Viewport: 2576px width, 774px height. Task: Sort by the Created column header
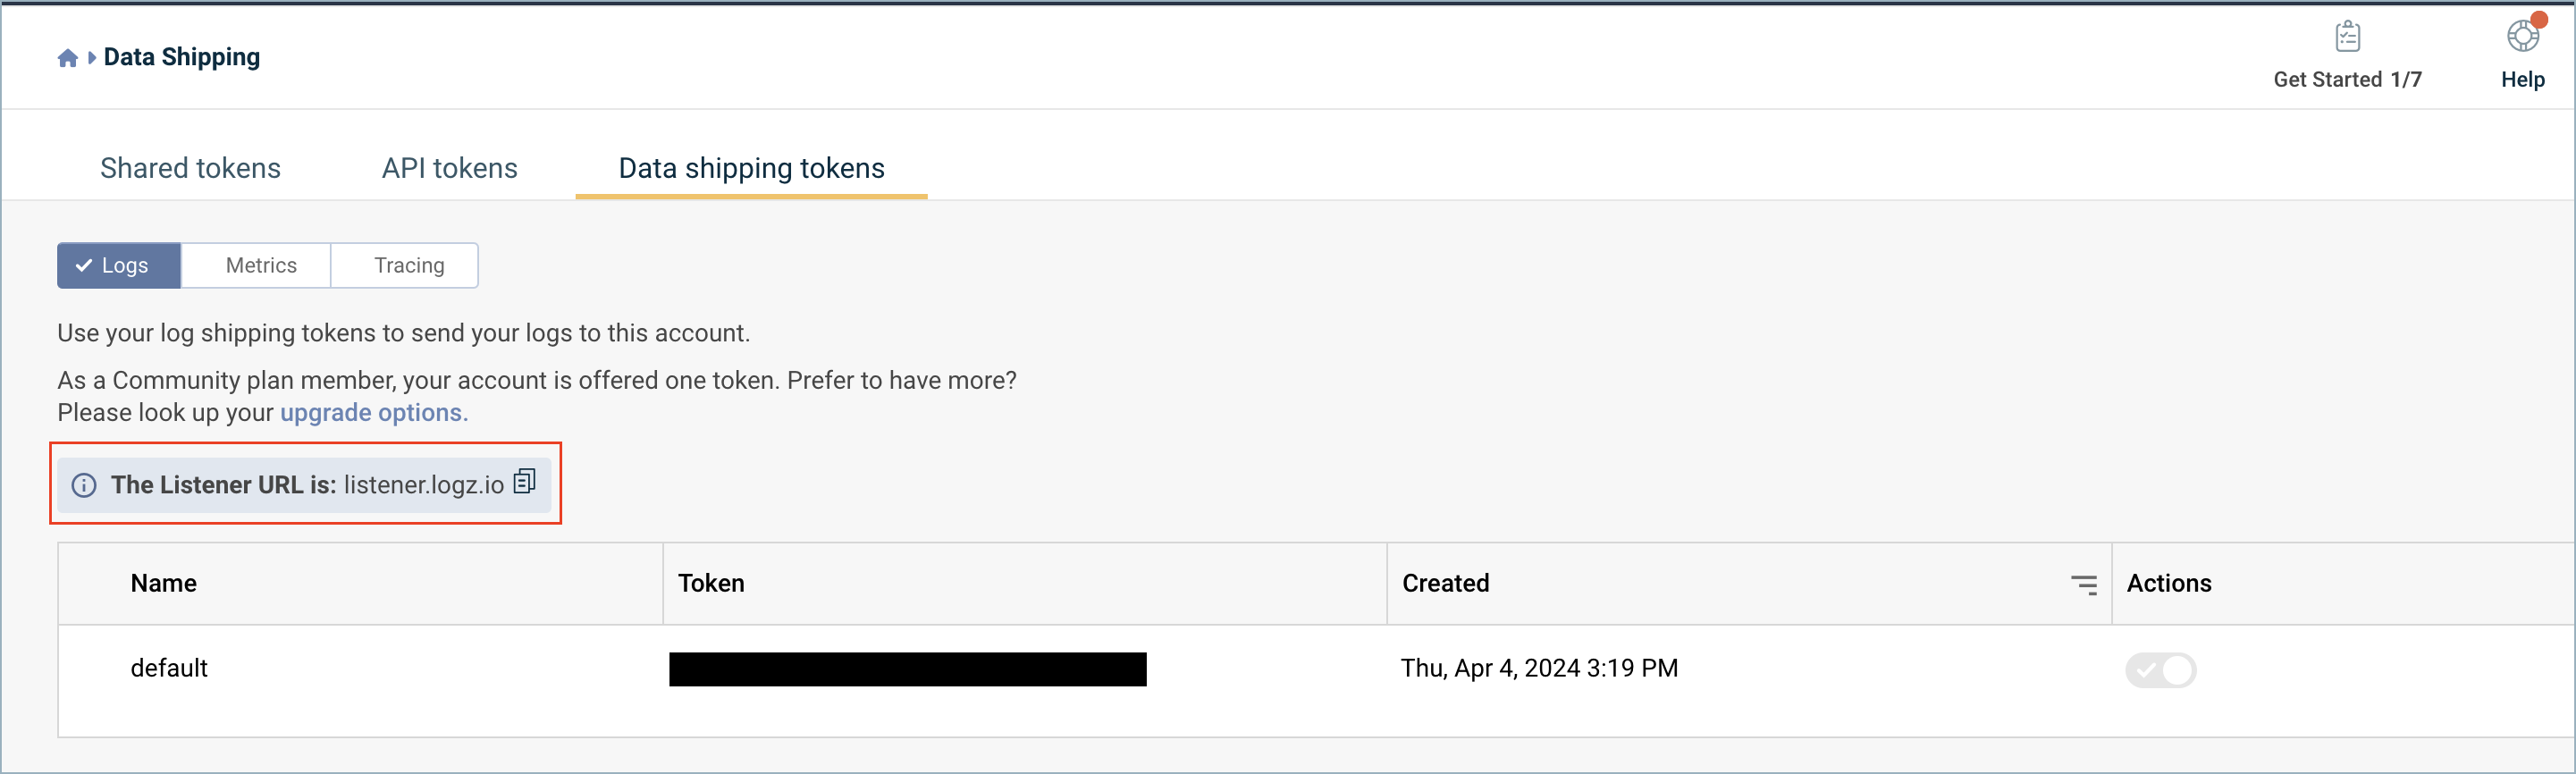pos(1446,584)
